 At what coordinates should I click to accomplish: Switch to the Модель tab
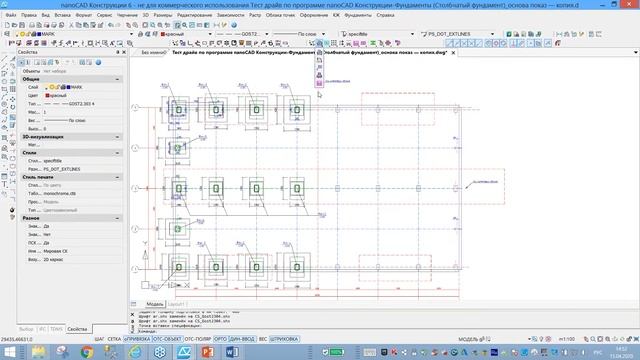pos(155,304)
